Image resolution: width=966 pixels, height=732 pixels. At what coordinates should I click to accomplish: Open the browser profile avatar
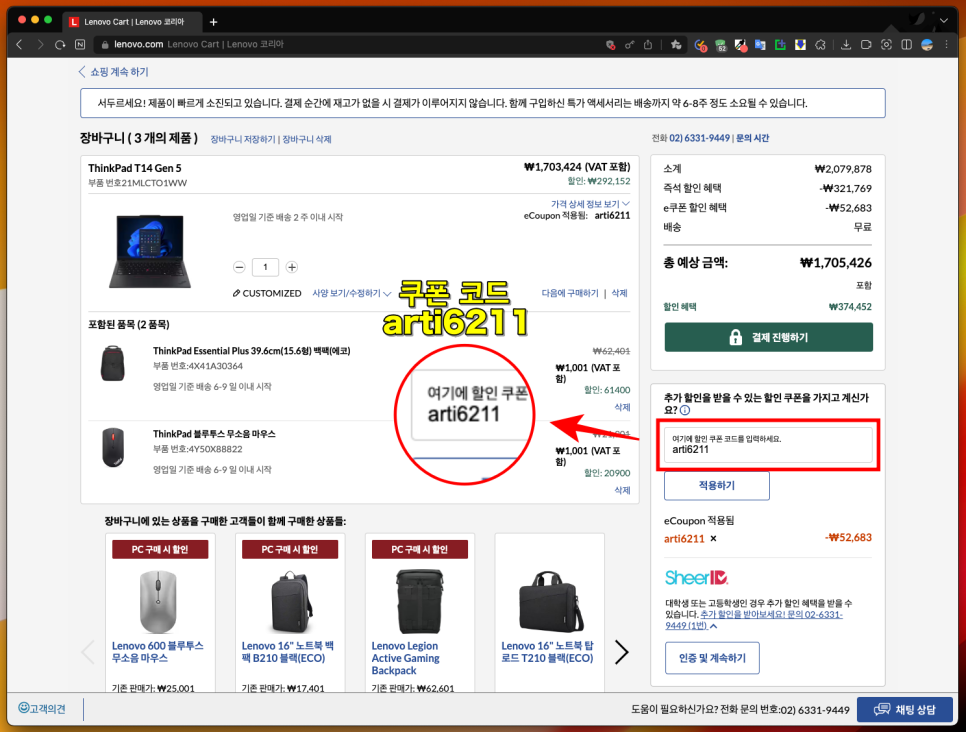(927, 44)
